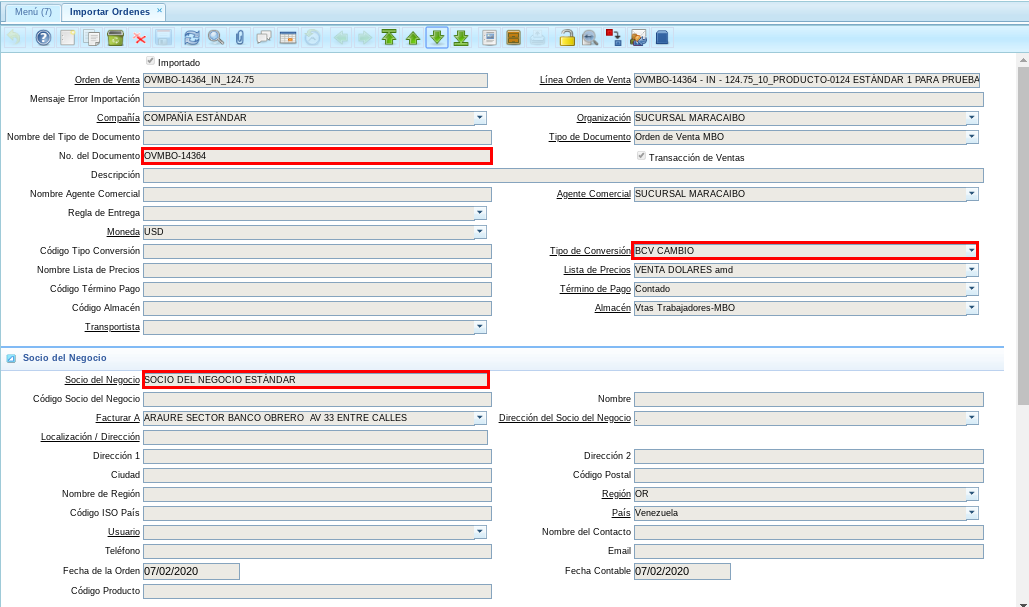Expand the Moneda USD dropdown

(480, 232)
